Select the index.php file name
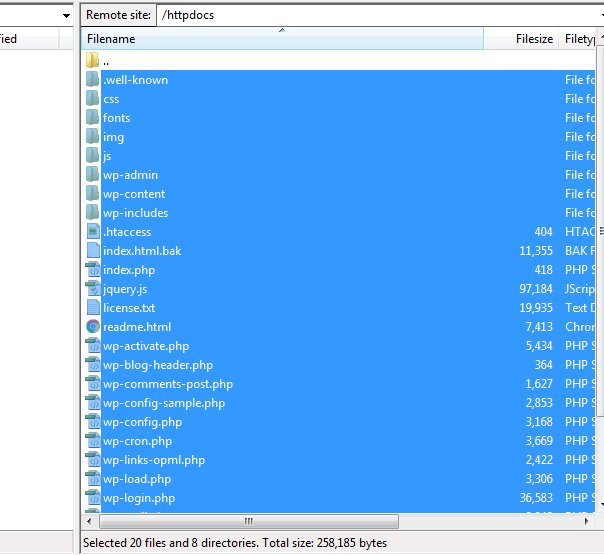Viewport: 604px width, 555px height. coord(129,270)
